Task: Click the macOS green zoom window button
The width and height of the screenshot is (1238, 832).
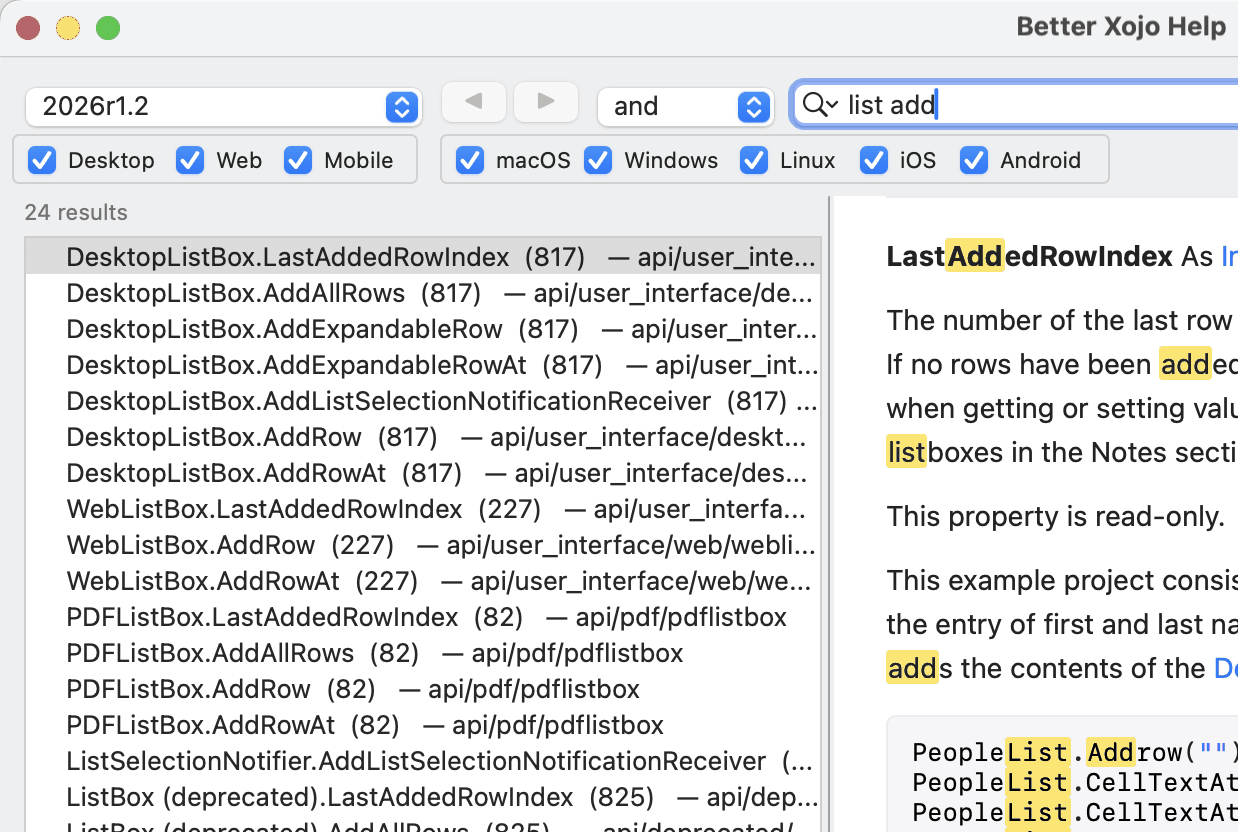Action: (108, 28)
